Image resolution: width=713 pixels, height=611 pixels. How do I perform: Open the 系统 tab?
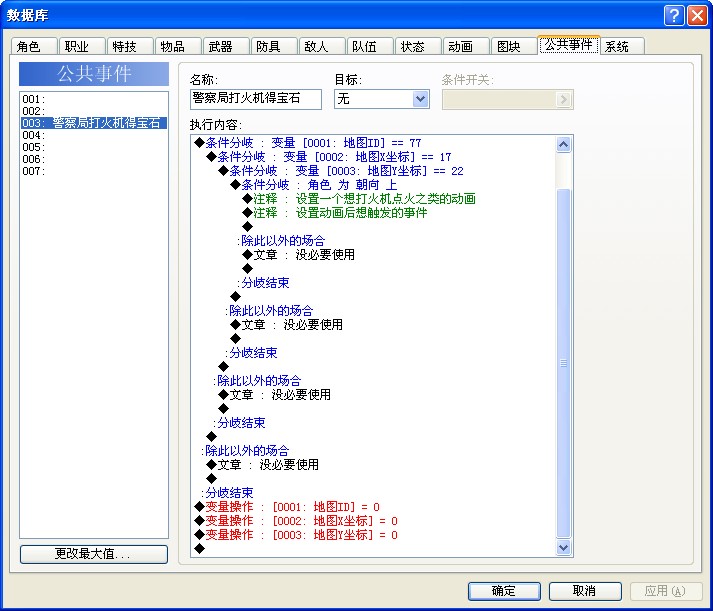tap(622, 46)
